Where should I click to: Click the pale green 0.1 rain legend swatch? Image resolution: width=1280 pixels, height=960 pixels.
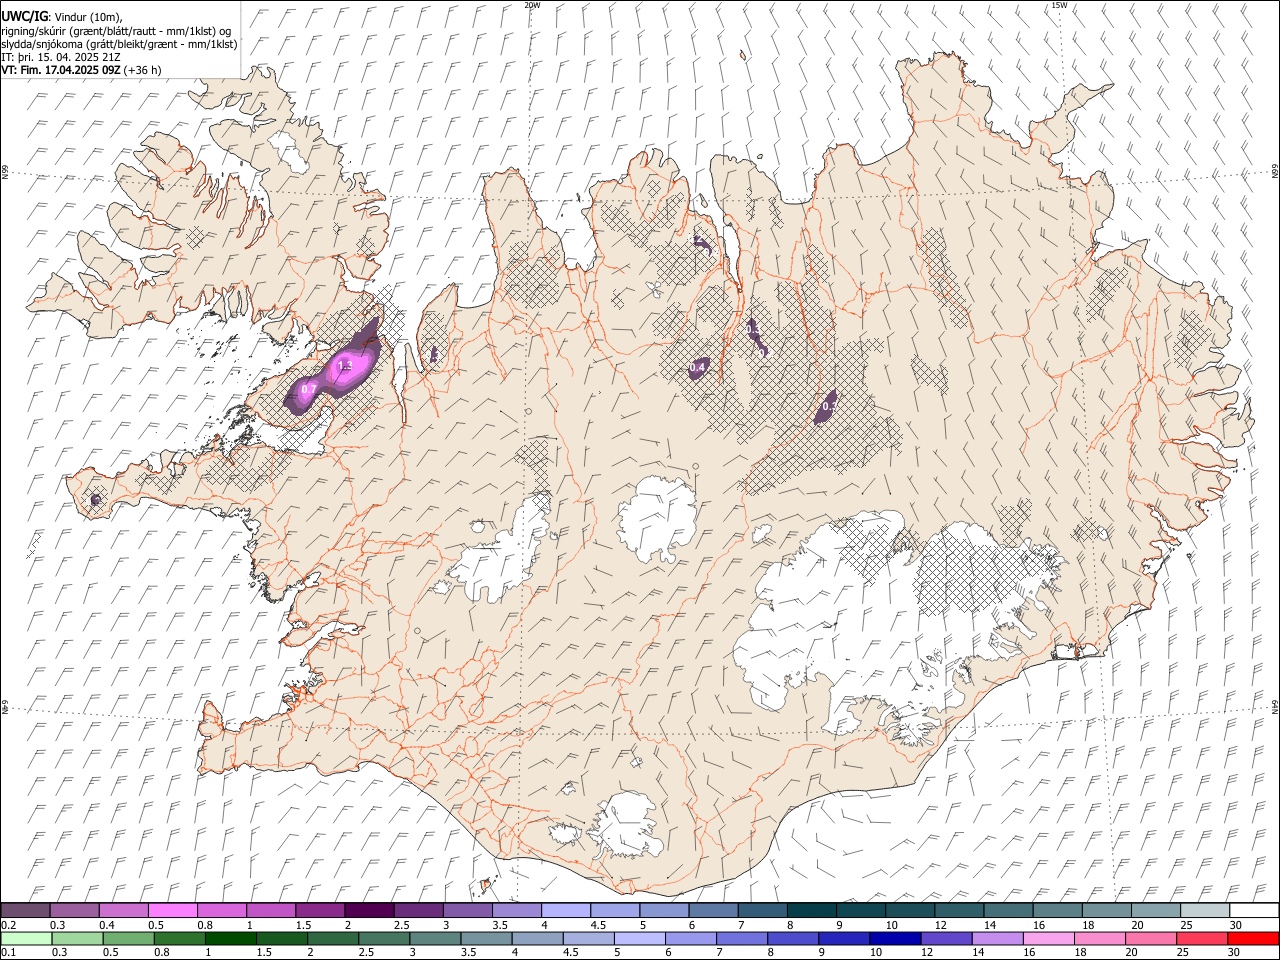[x=27, y=939]
